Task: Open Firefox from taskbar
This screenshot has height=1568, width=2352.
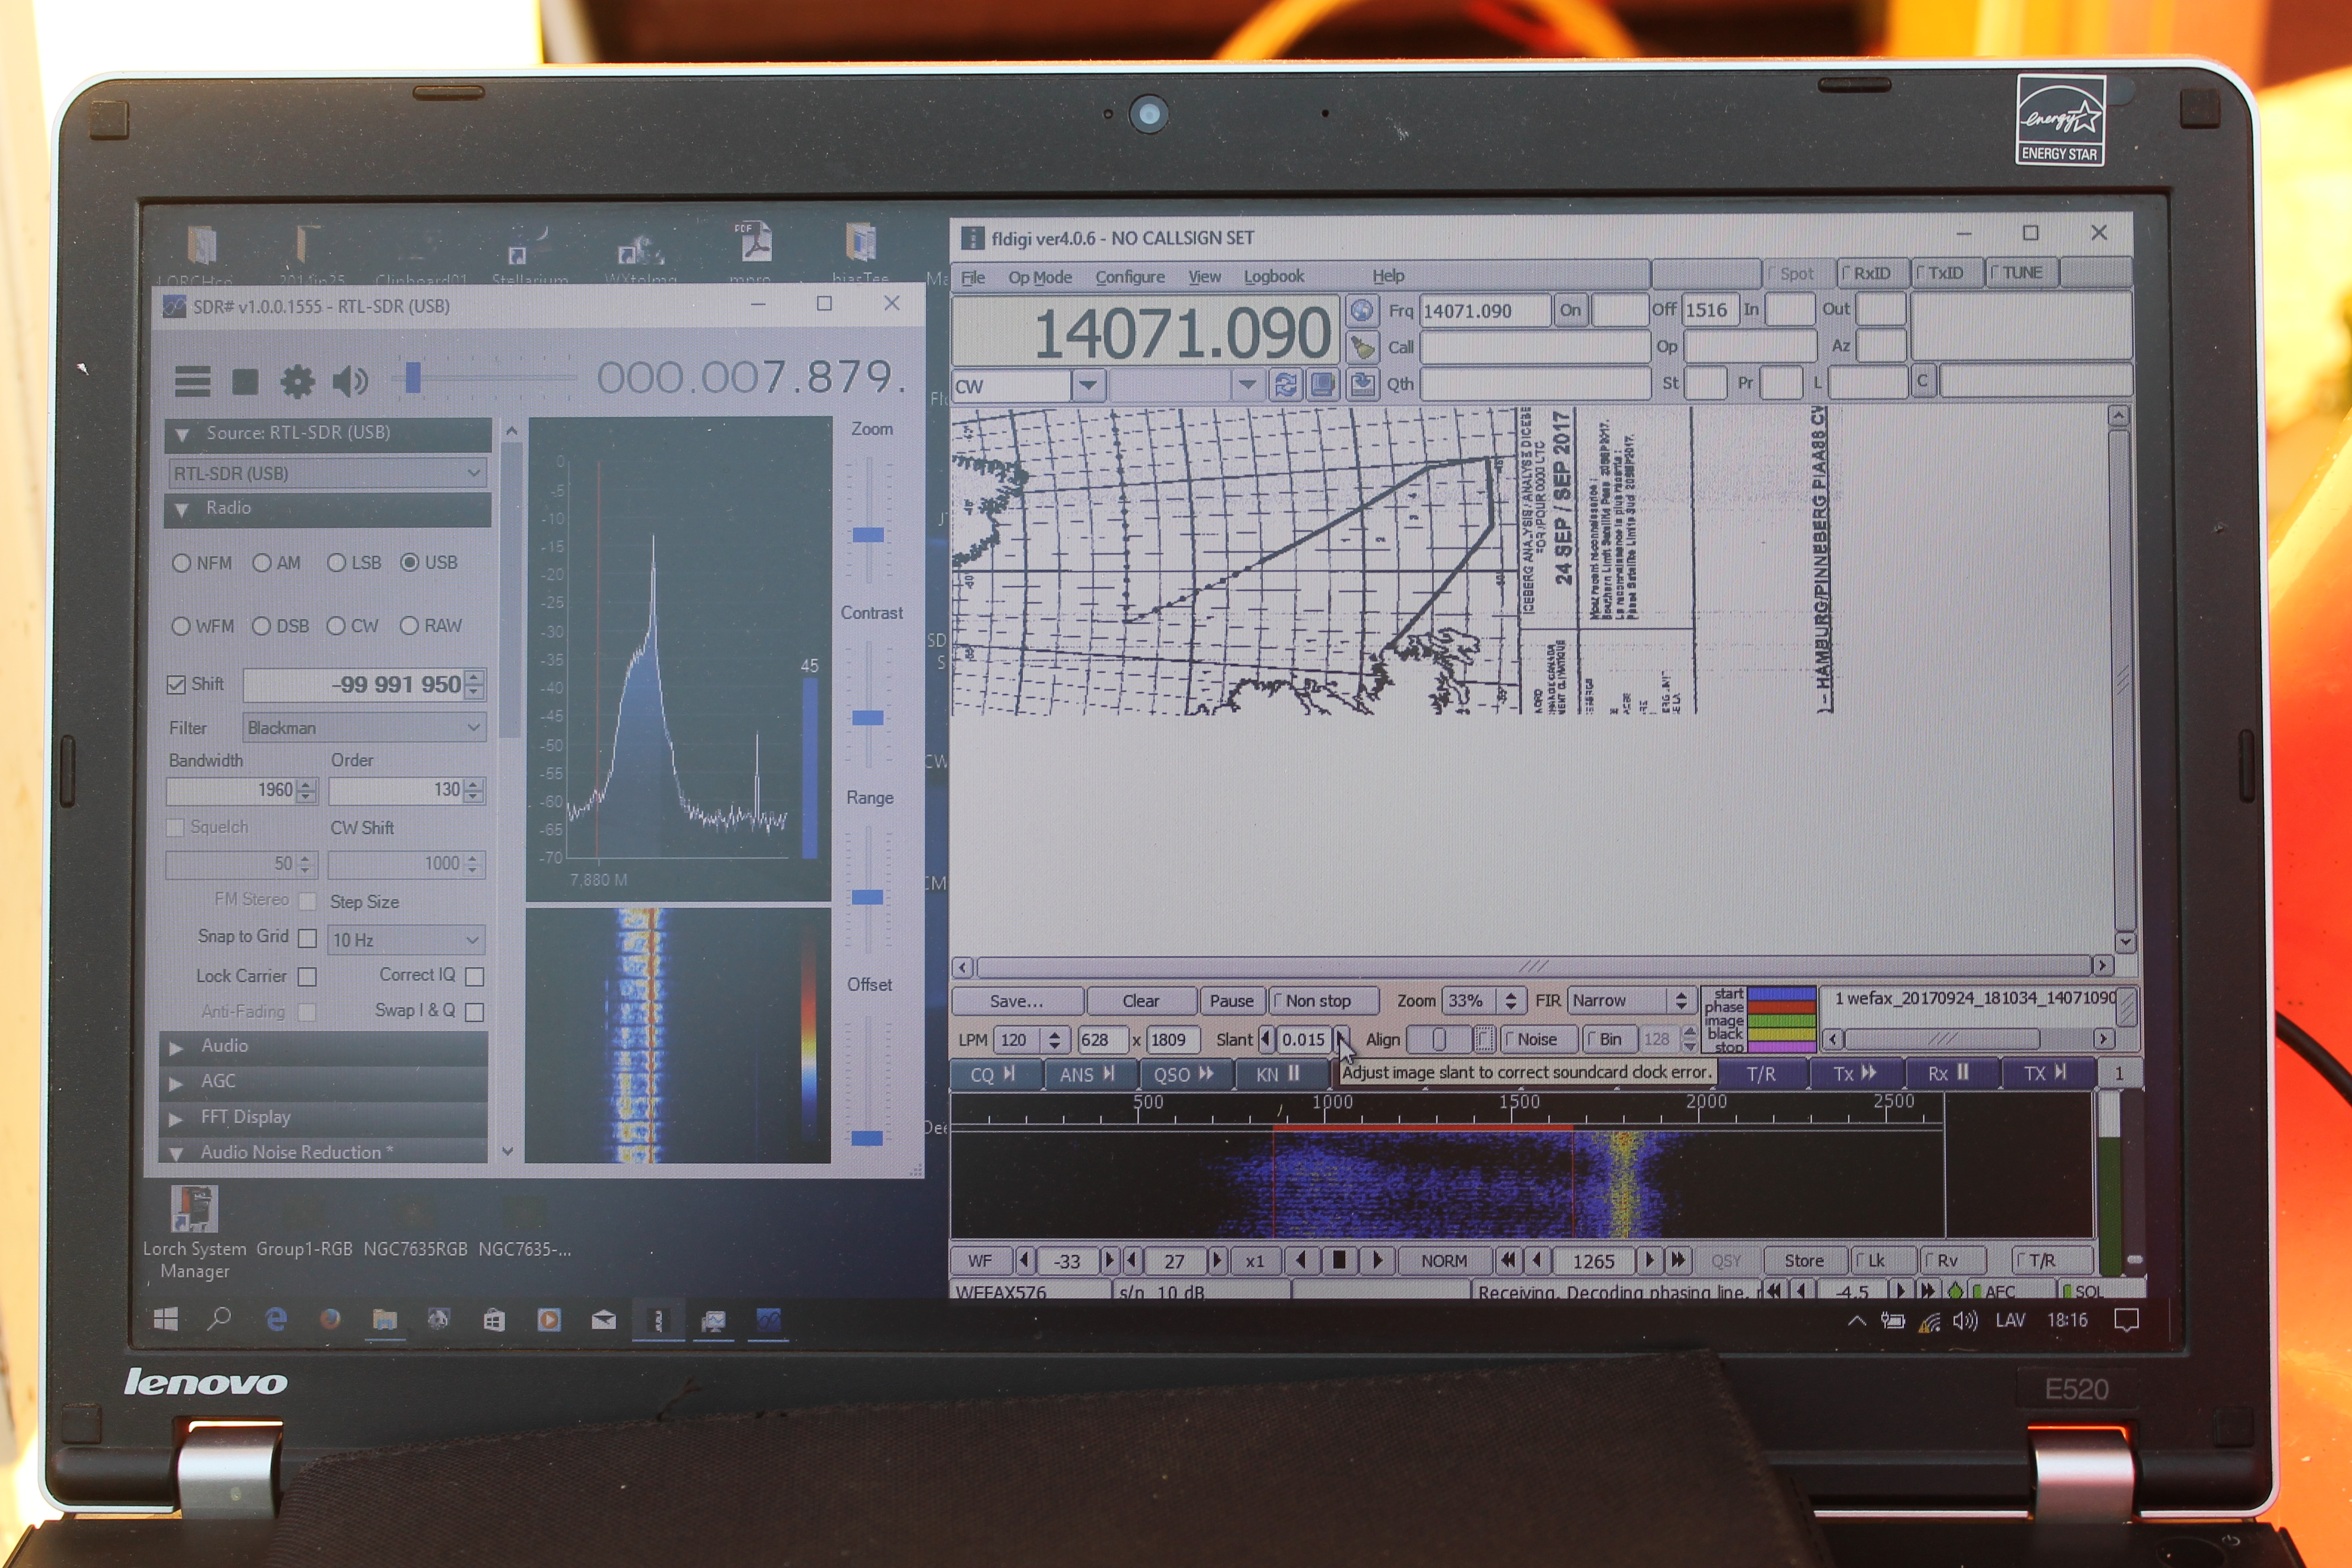Action: [x=330, y=1320]
